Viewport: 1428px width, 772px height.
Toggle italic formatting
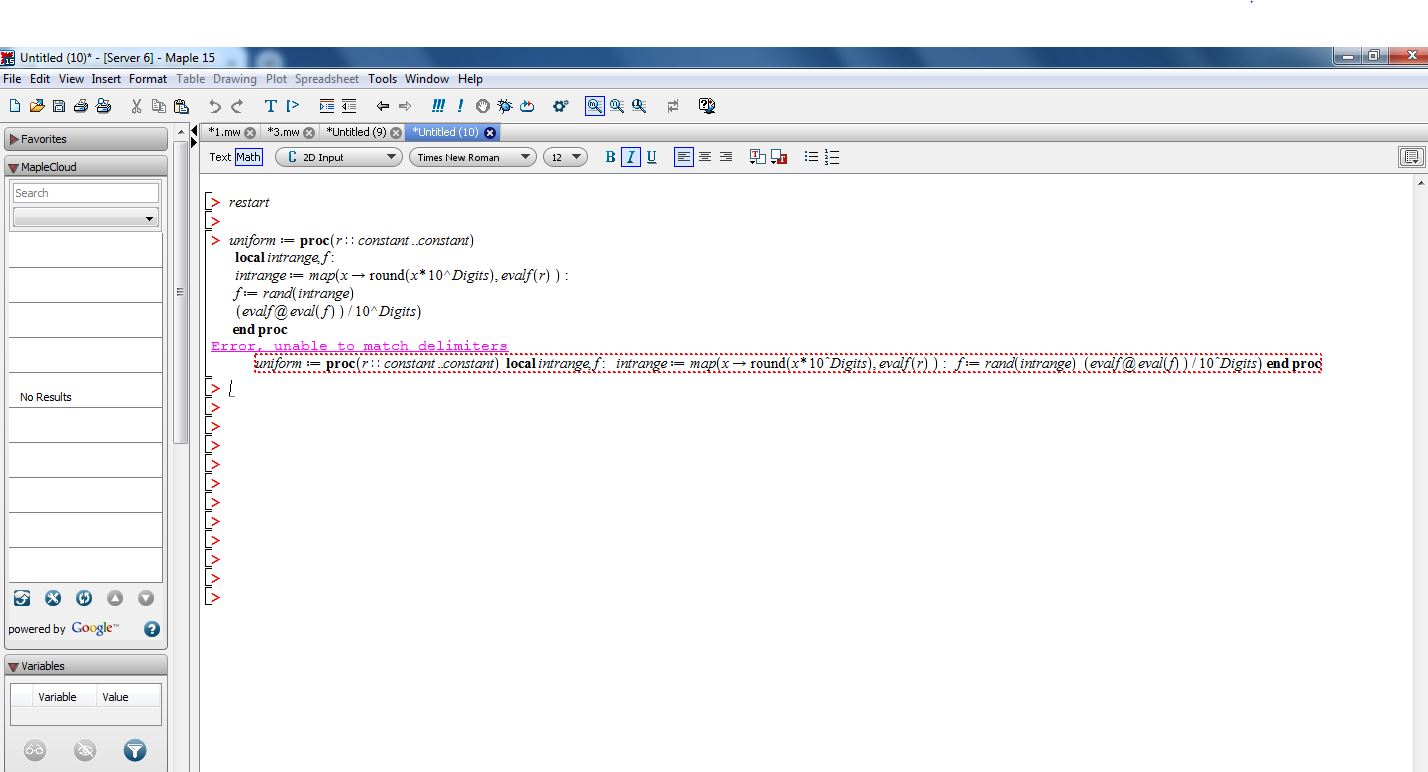pos(631,157)
